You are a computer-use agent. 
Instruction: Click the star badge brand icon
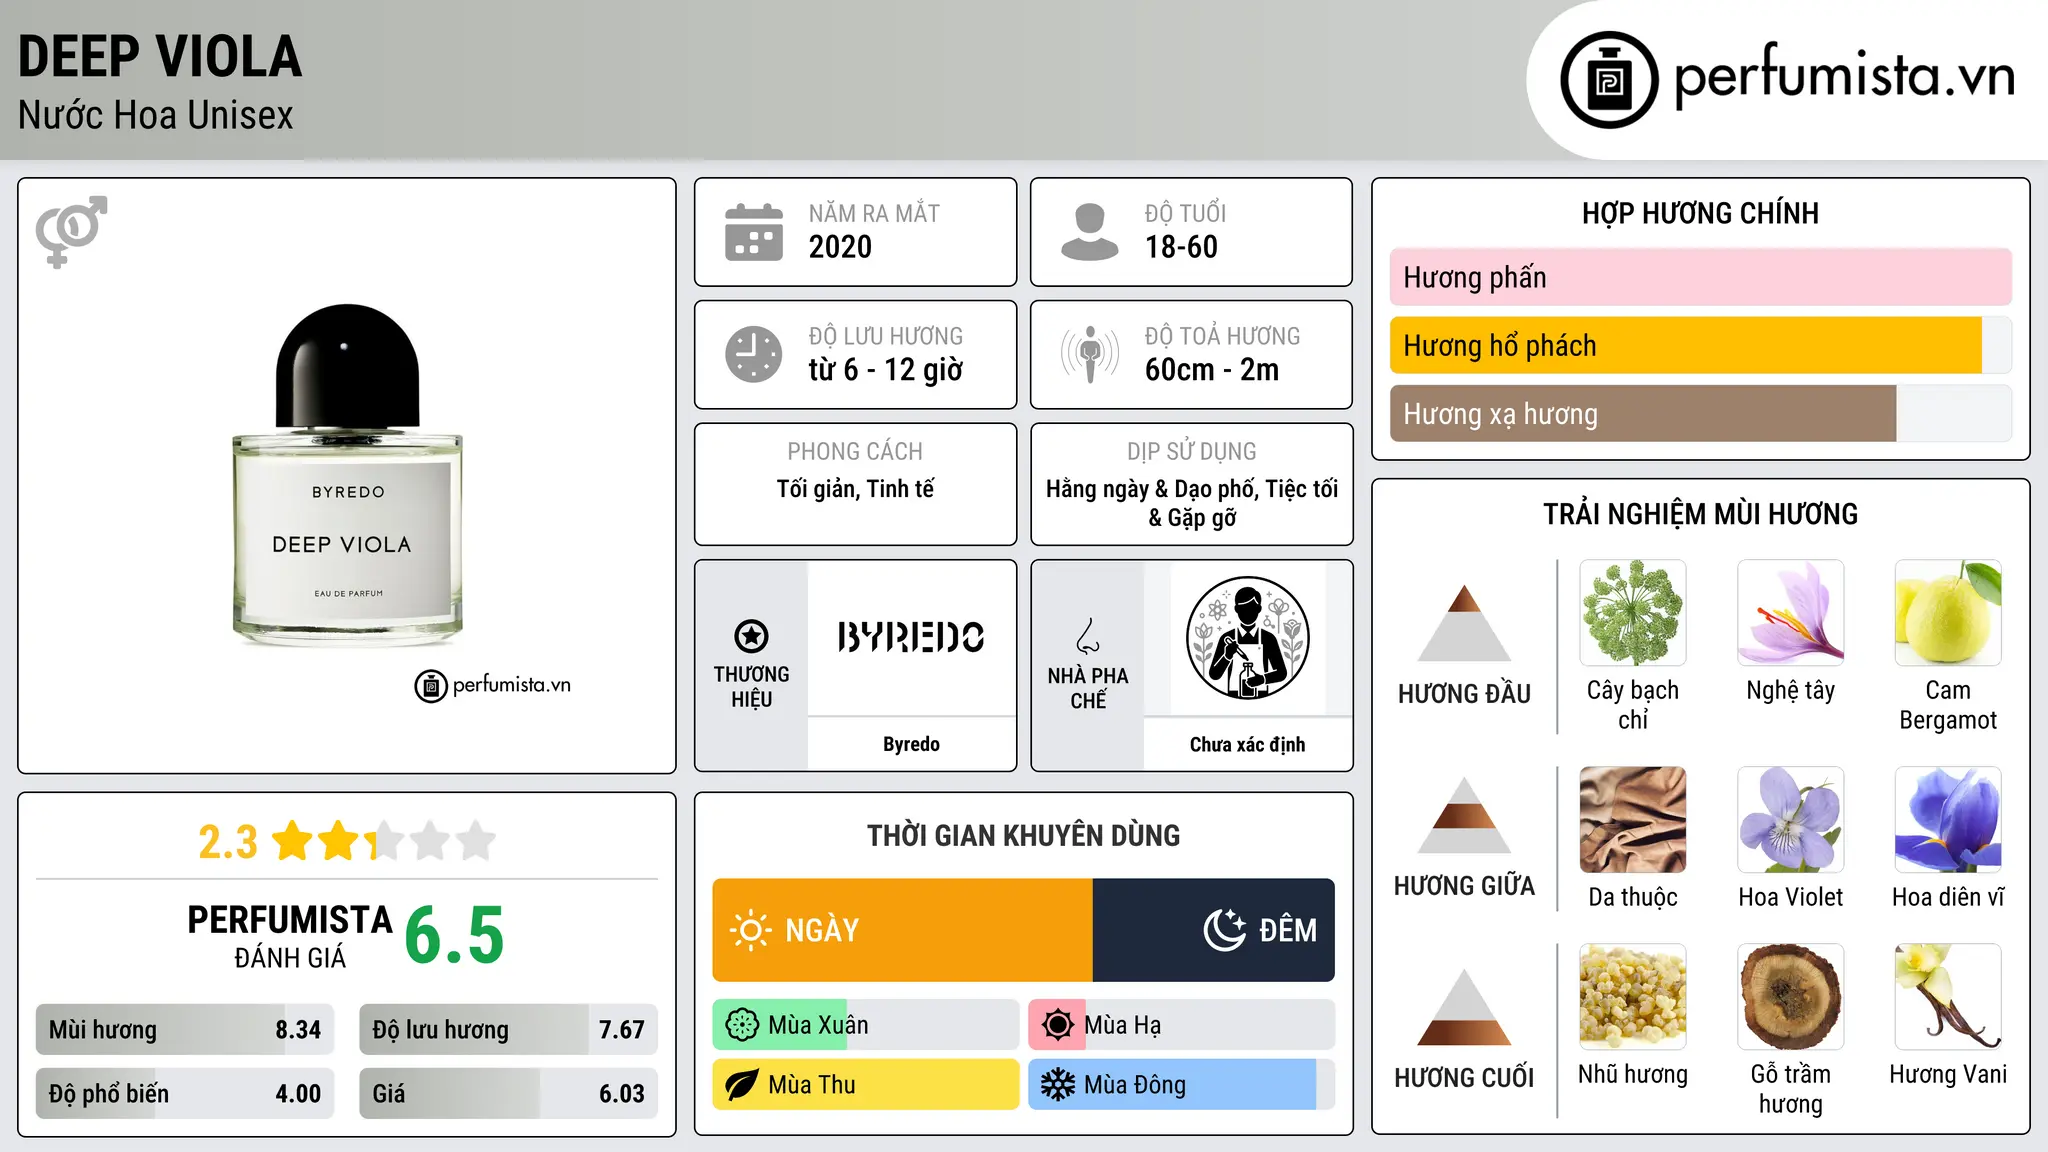click(x=751, y=636)
